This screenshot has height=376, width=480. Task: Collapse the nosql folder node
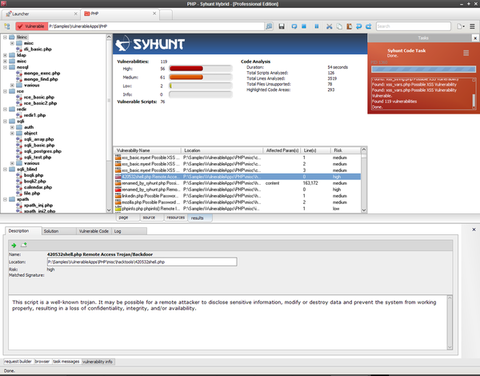(5, 67)
